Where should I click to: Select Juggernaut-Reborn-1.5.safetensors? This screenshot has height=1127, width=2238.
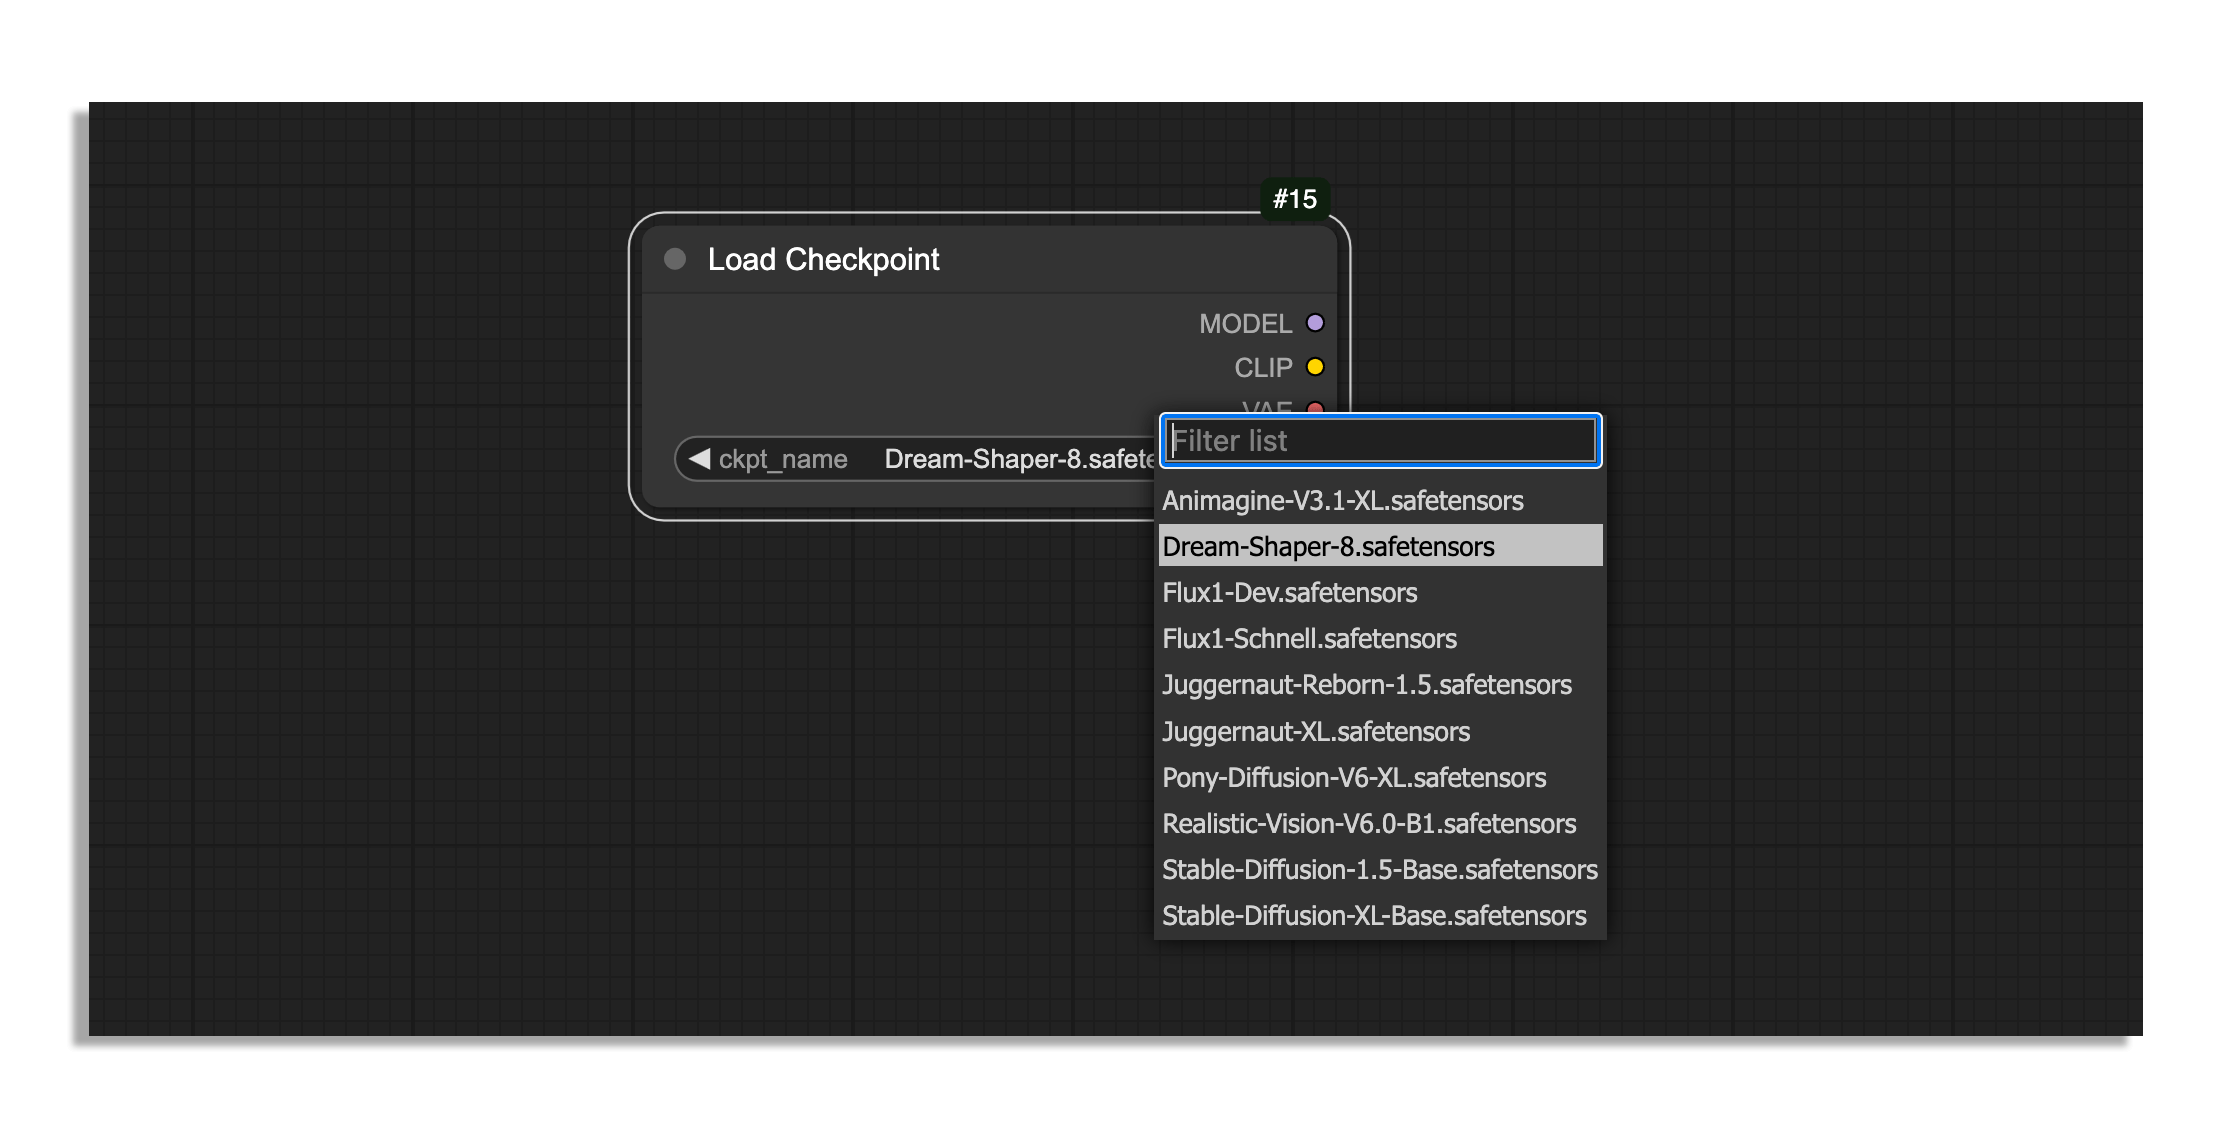(1366, 685)
